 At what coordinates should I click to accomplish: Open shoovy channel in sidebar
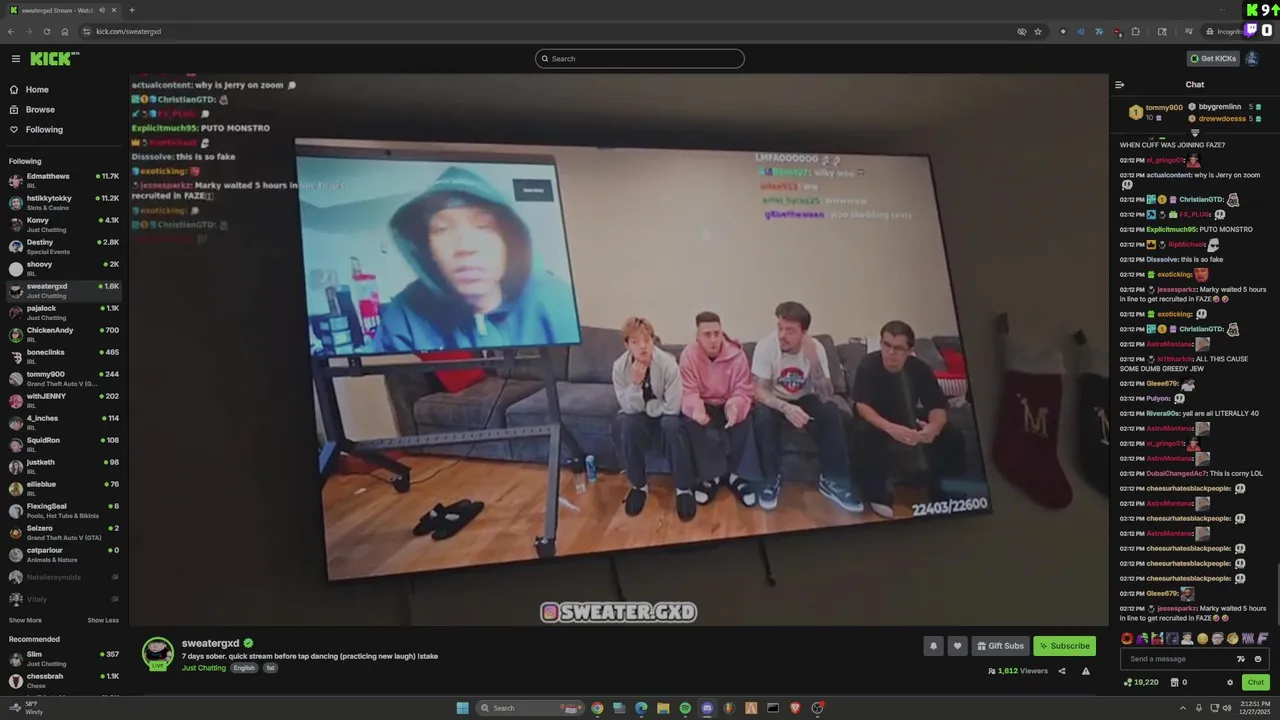pos(64,268)
